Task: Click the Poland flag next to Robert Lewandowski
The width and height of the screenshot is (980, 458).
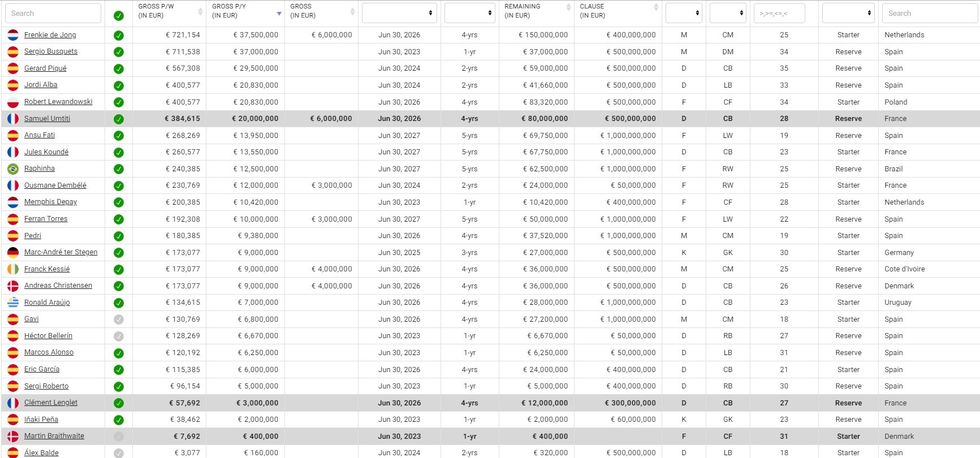Action: coord(13,102)
